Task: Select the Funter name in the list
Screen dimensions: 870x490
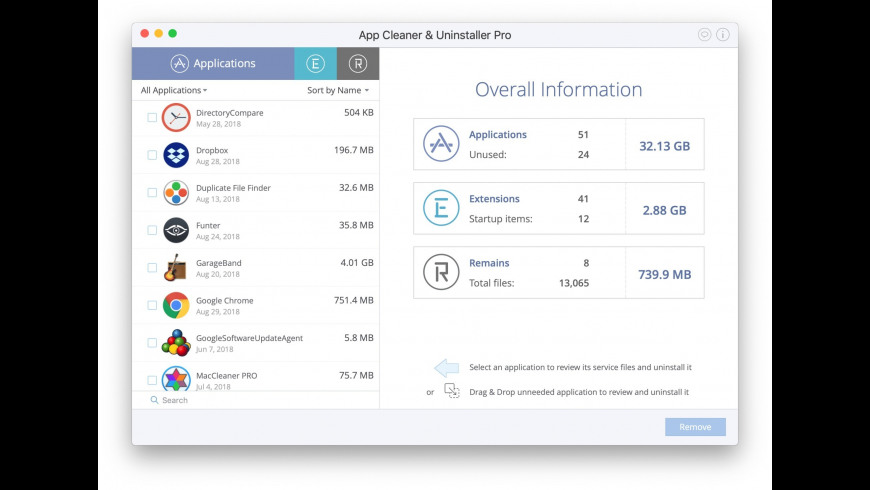Action: pos(208,225)
